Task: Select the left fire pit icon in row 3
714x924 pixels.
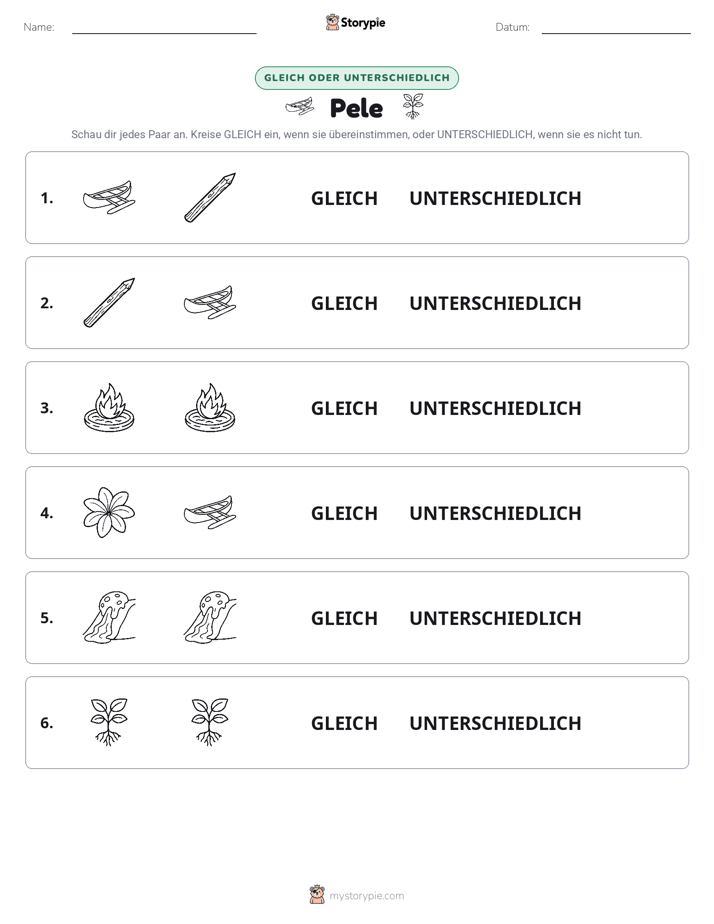Action: [x=109, y=408]
